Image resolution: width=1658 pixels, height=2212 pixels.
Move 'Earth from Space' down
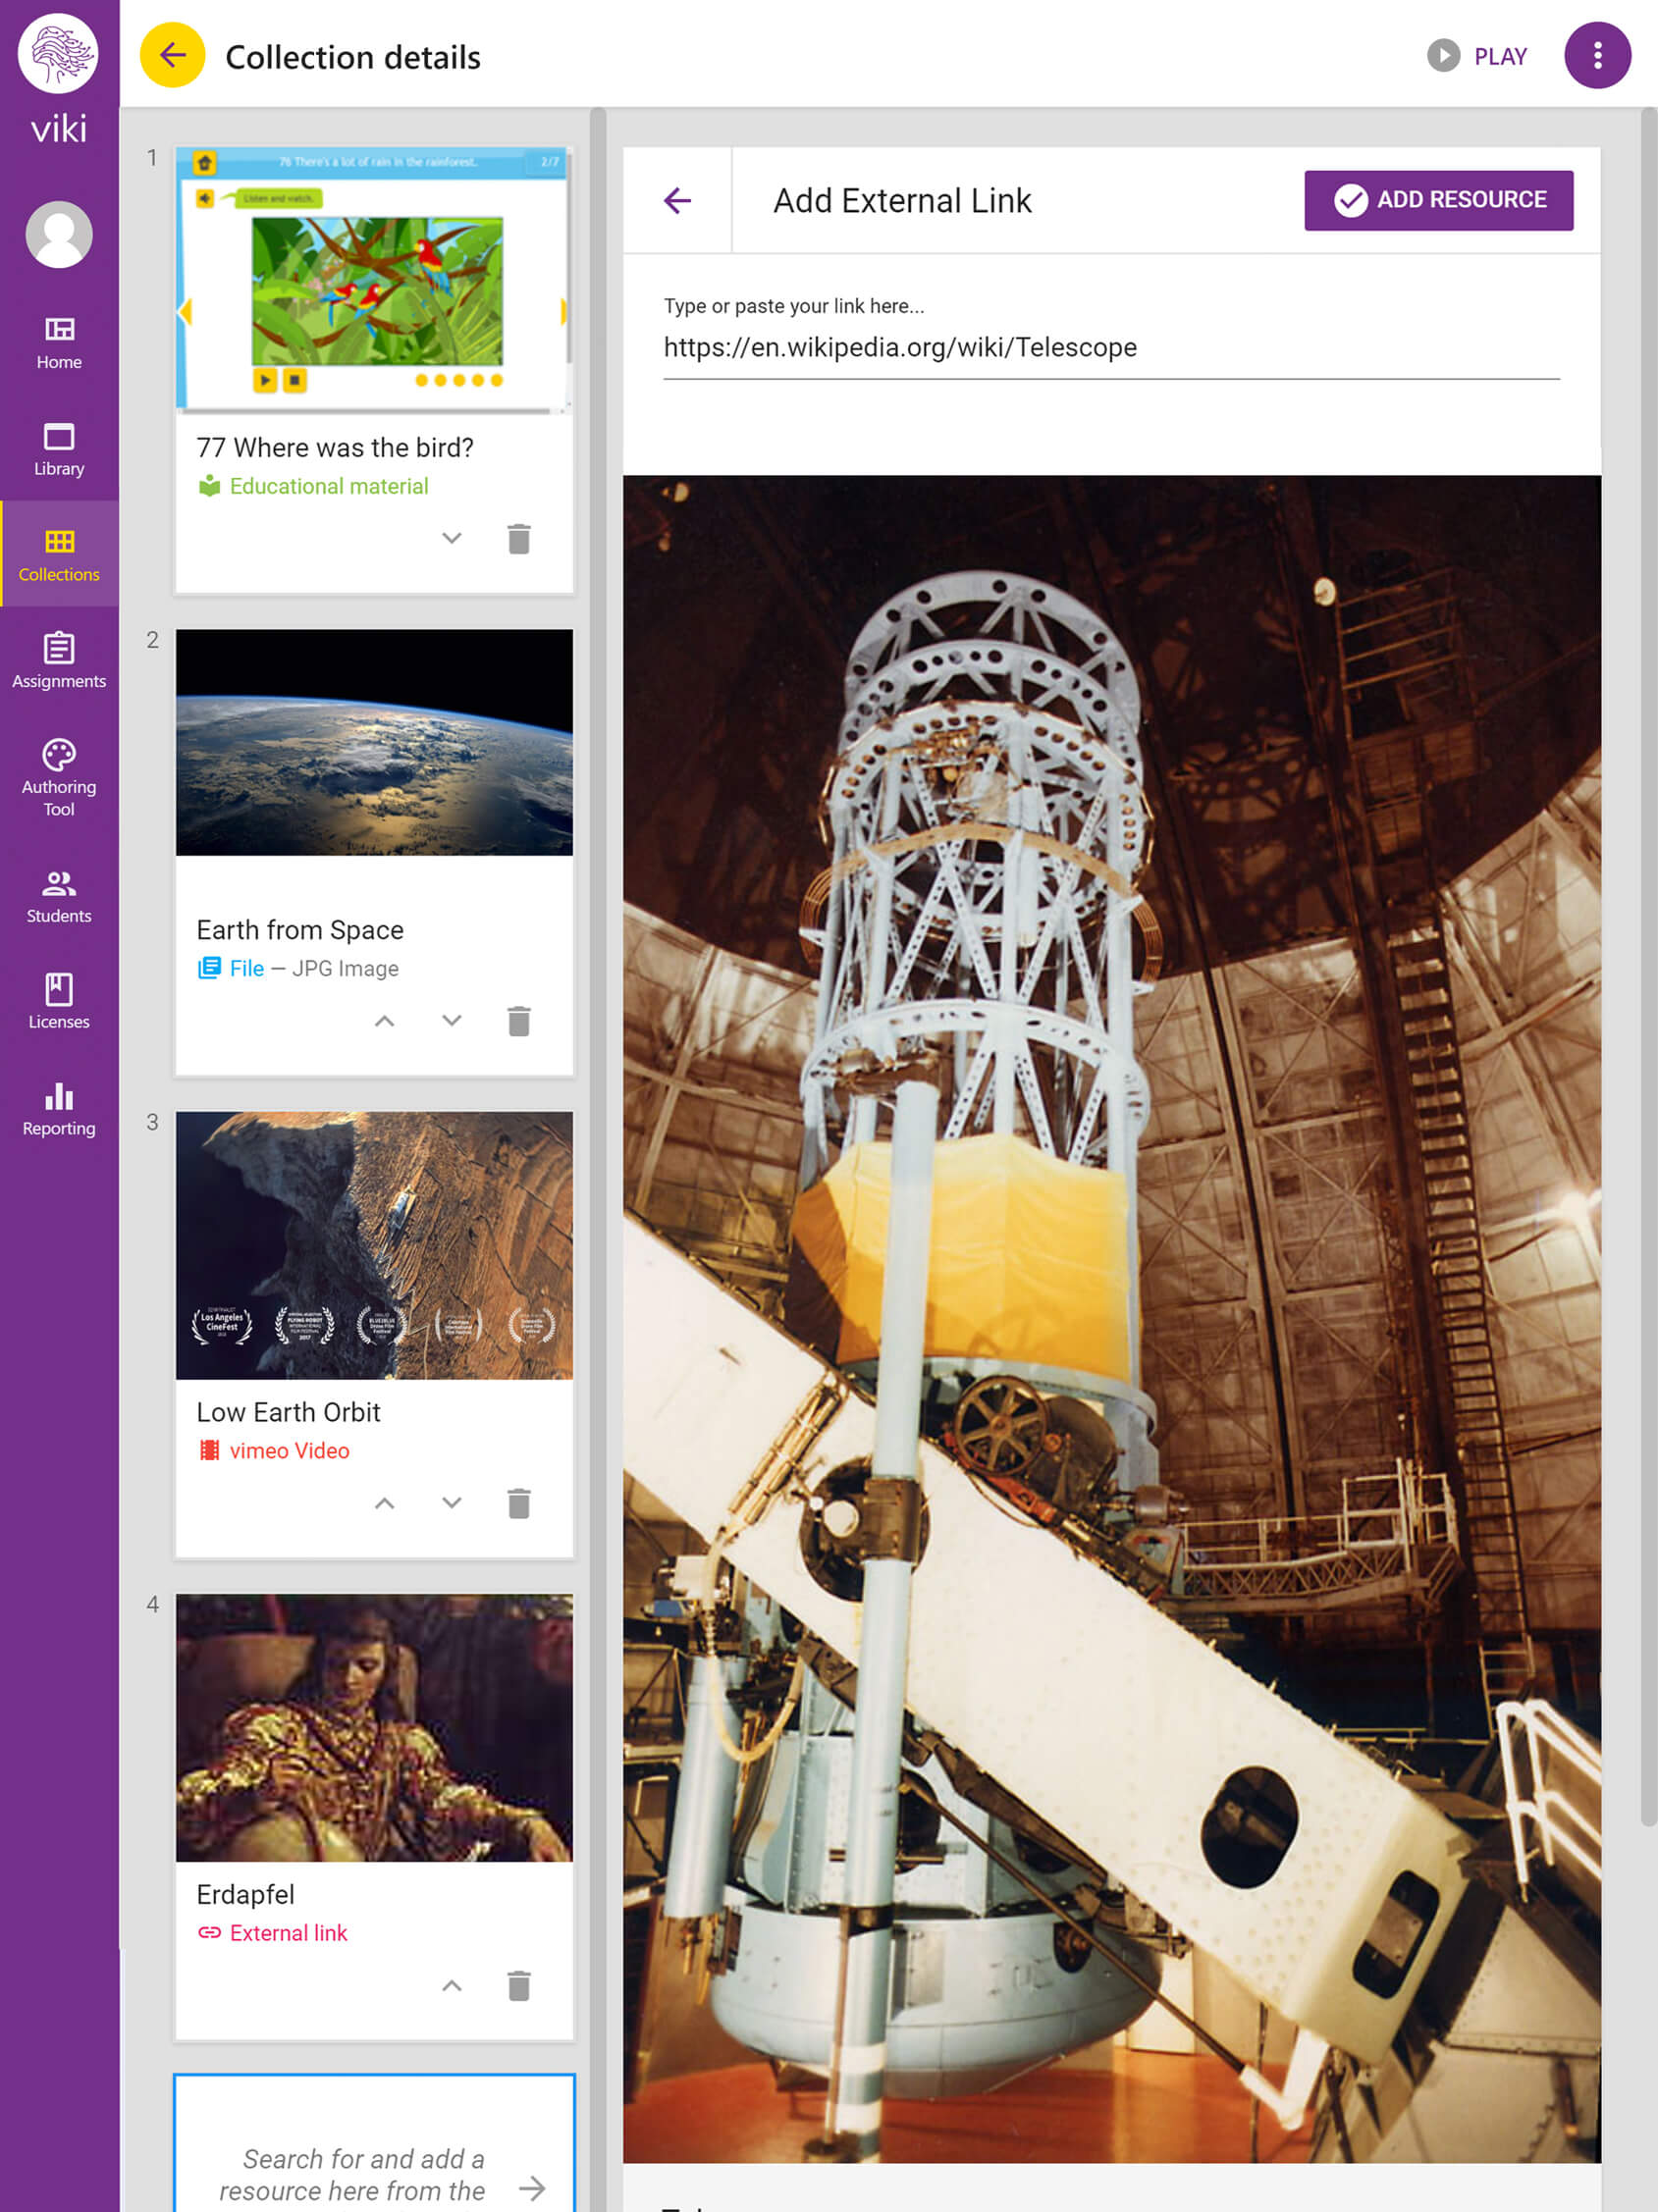pyautogui.click(x=452, y=1021)
